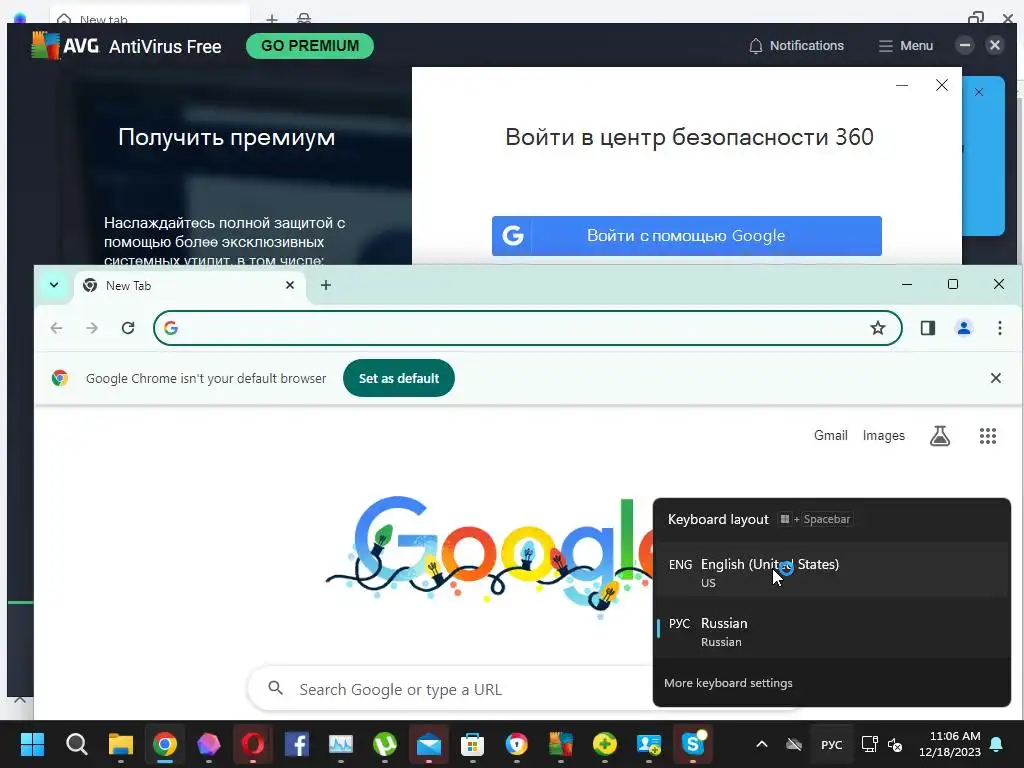
Task: Select English (United States) keyboard layout
Action: 832,571
